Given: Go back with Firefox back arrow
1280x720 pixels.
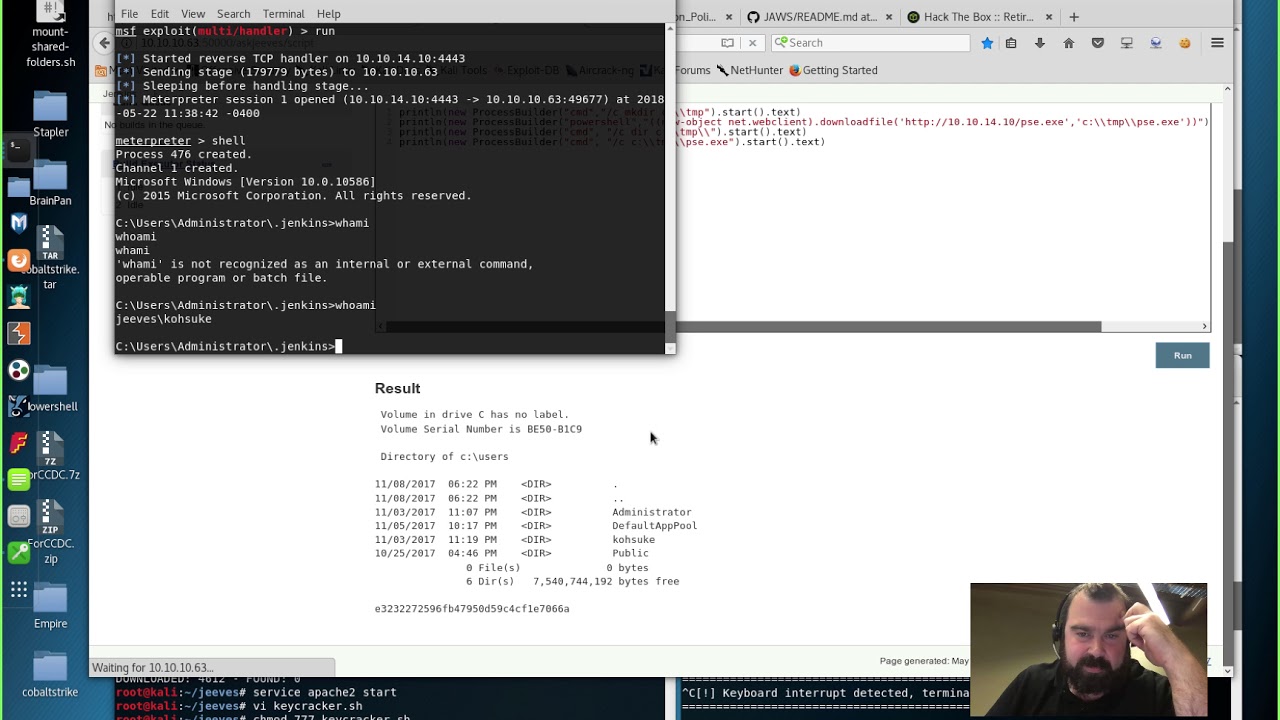Looking at the screenshot, I should pos(104,43).
